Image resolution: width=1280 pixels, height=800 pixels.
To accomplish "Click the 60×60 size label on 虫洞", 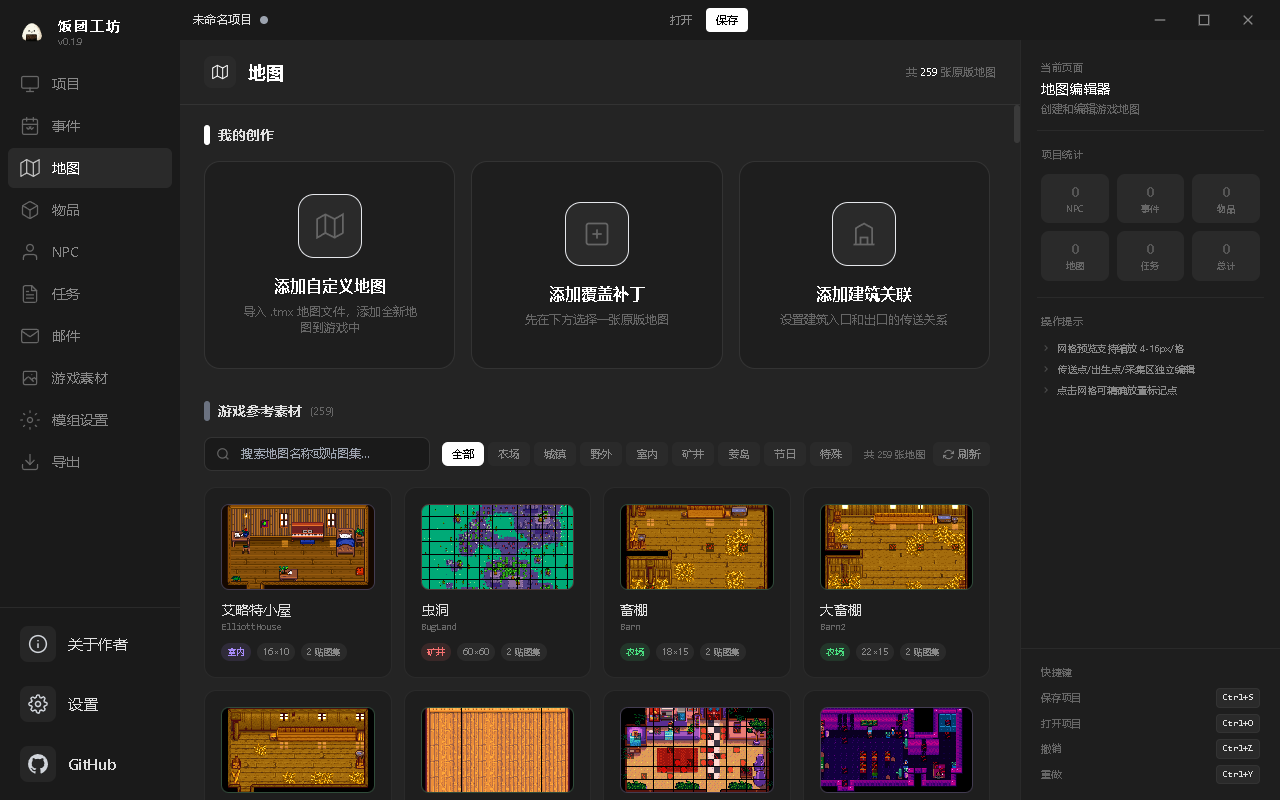I will (476, 652).
